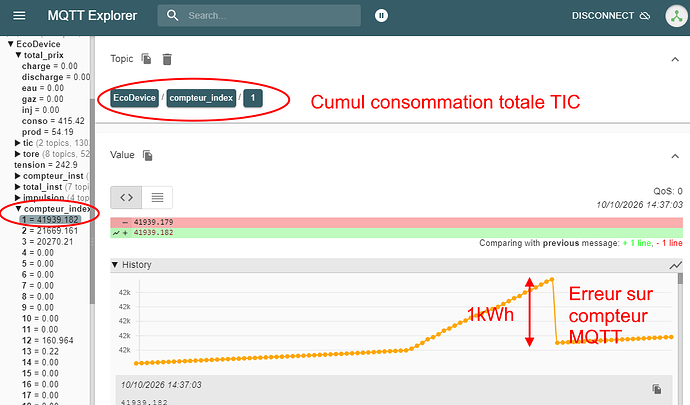Collapse the Topic panel chevron
Viewport: 690px width, 405px height.
[x=675, y=59]
